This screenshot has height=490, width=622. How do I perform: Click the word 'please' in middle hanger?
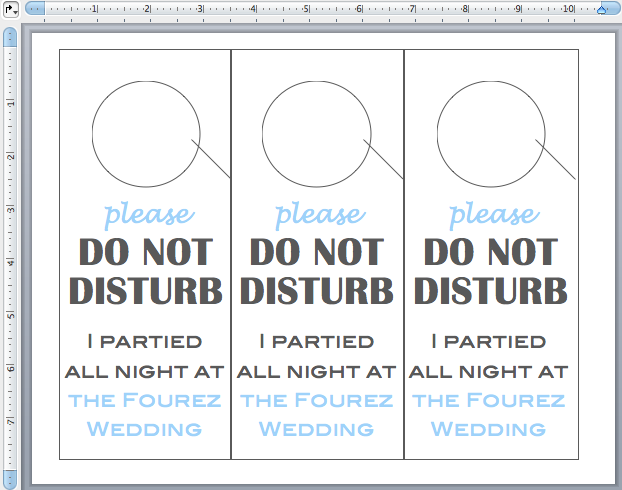click(x=320, y=215)
